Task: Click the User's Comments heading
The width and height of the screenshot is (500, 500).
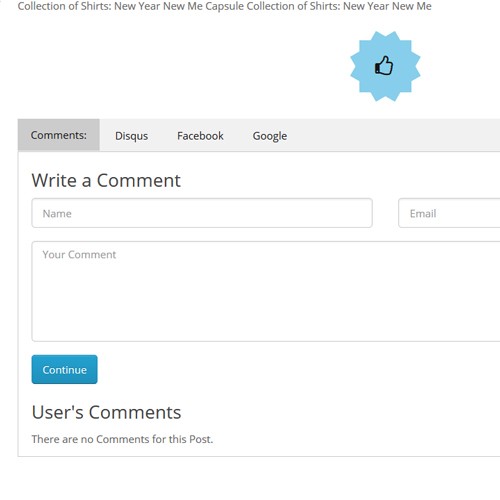Action: pos(106,412)
